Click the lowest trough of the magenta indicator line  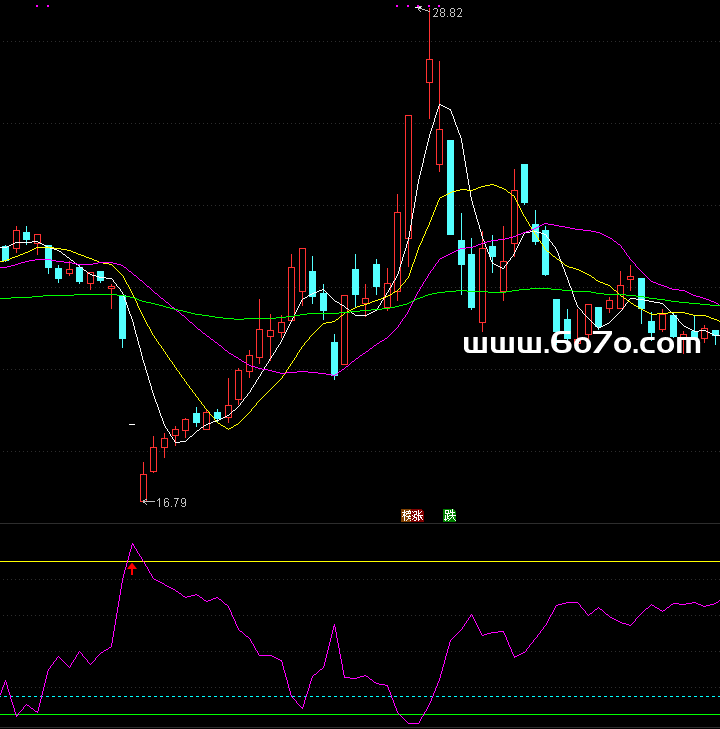(x=412, y=722)
